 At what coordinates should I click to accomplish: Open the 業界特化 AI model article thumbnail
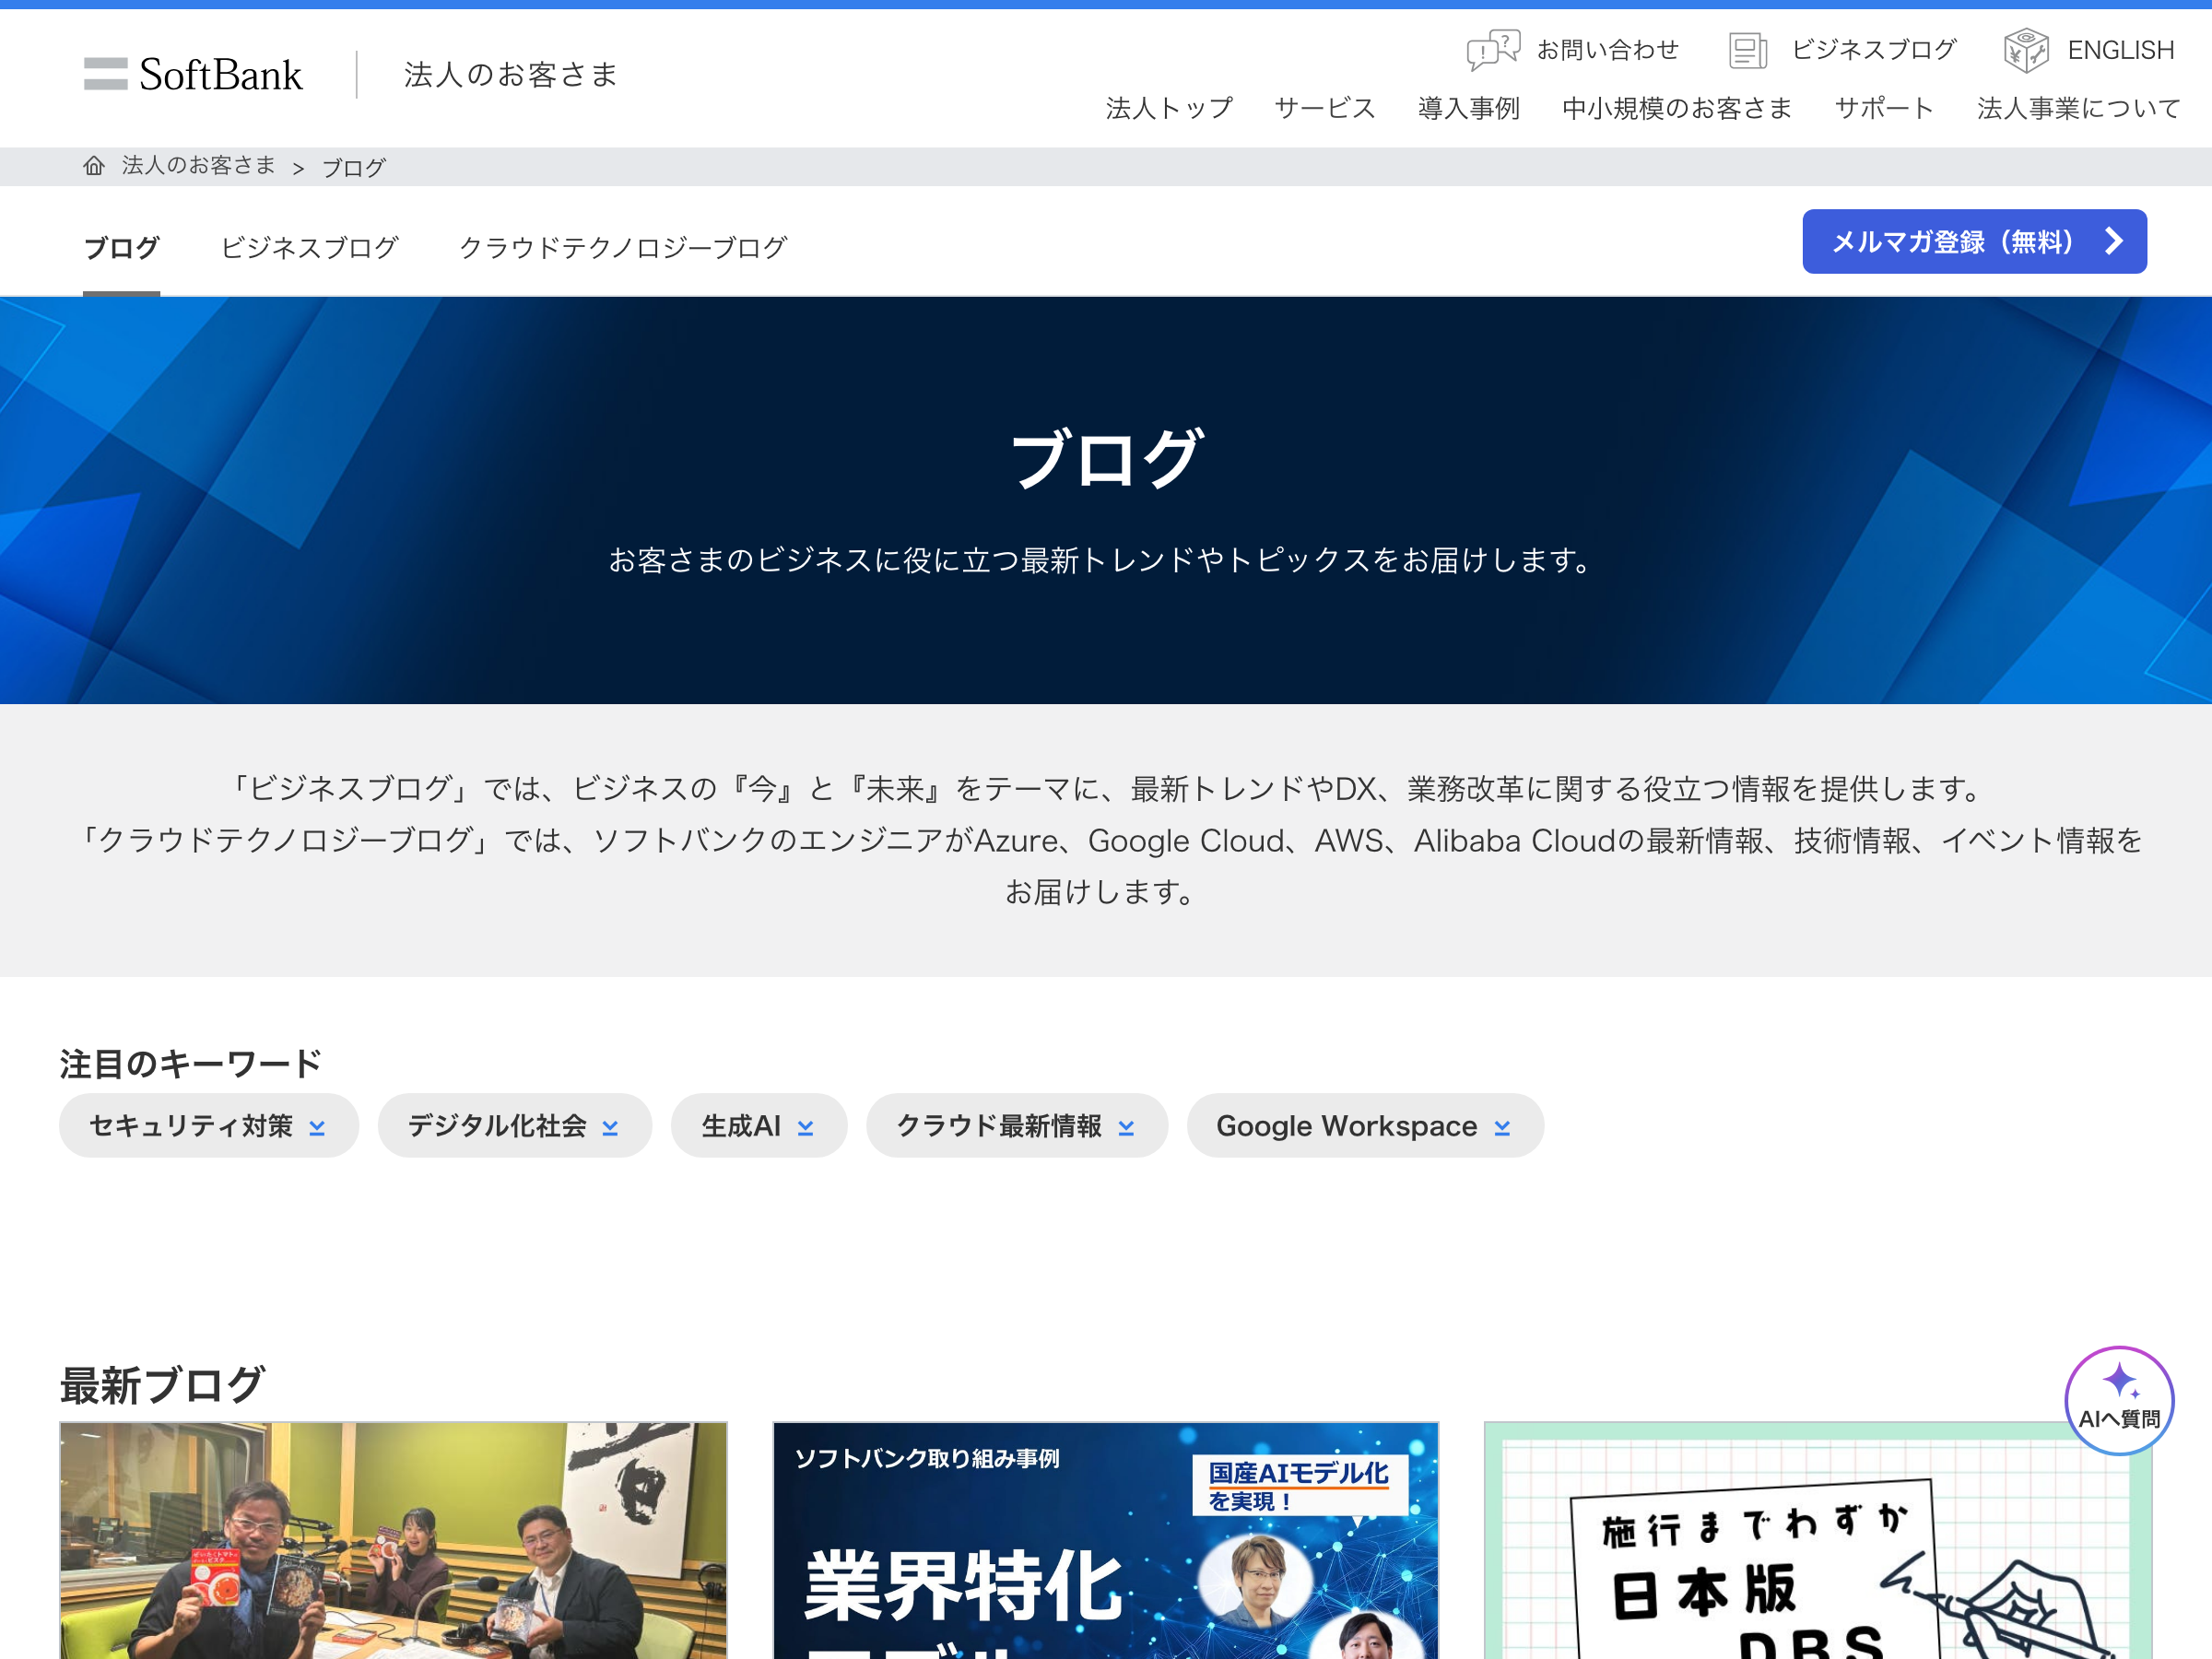1106,1540
